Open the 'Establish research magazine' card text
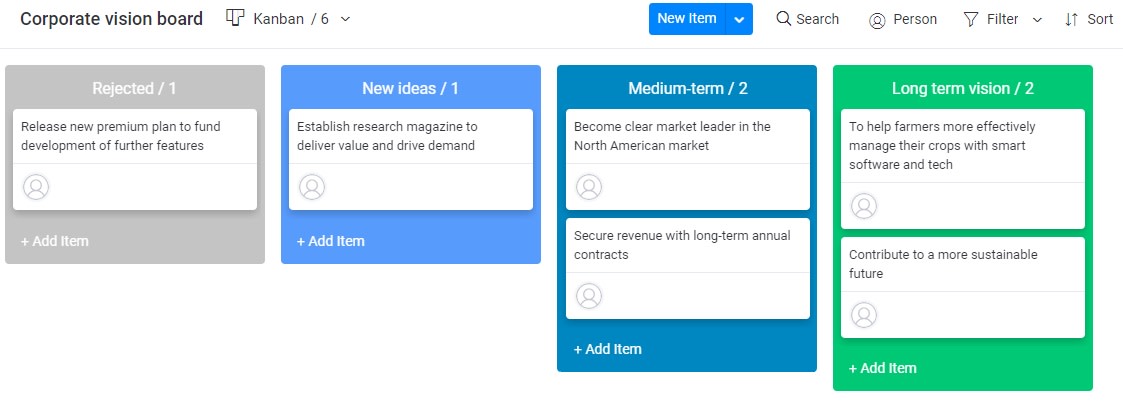The height and width of the screenshot is (420, 1123). tap(387, 136)
